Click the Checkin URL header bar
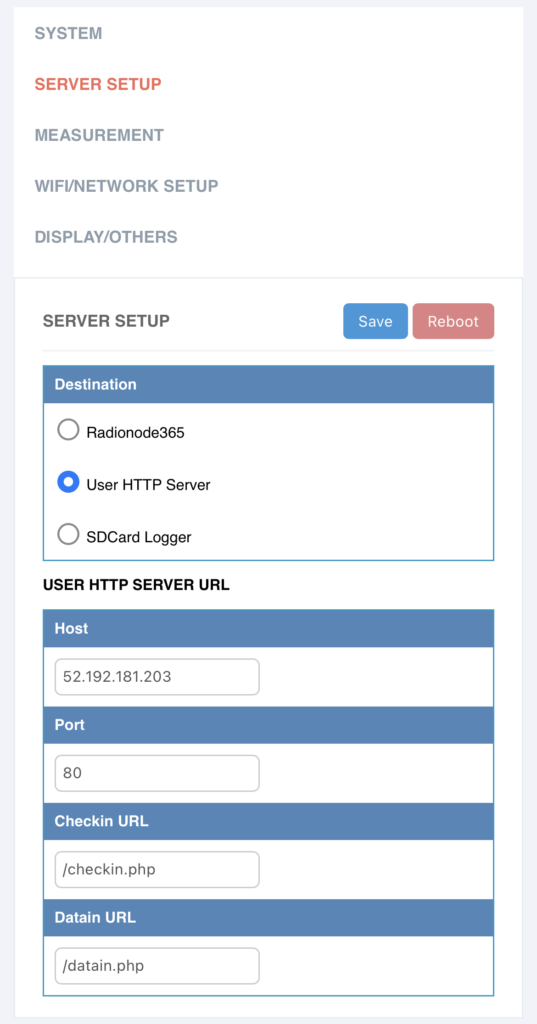Screen dimensions: 537x1024 pos(268,822)
